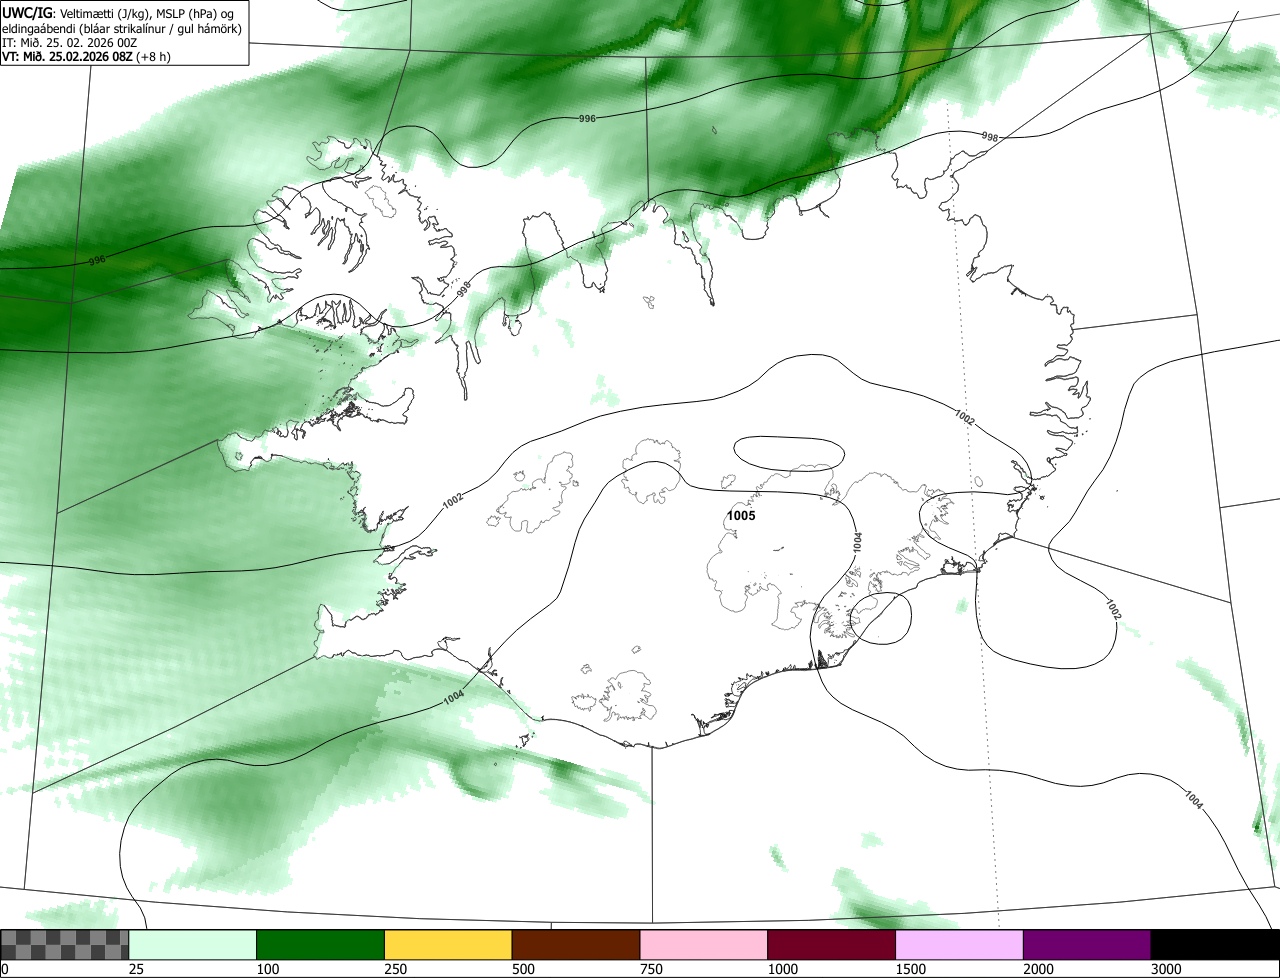Click the legend value "1500"

(x=910, y=969)
